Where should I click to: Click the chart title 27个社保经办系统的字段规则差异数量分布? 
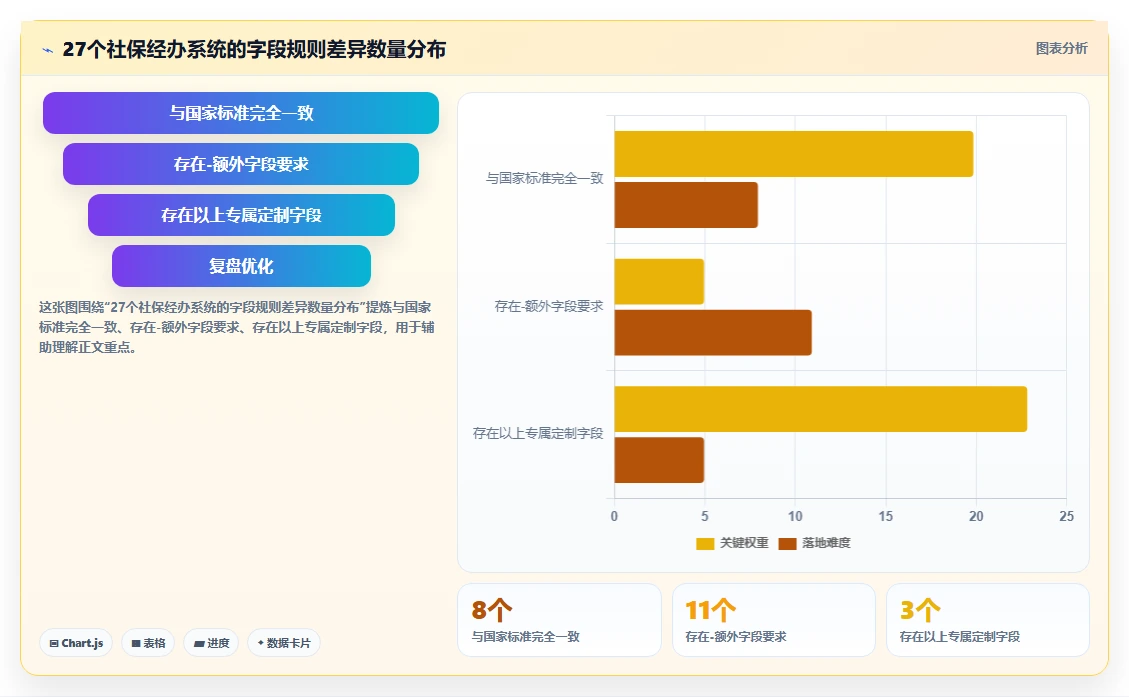click(254, 50)
